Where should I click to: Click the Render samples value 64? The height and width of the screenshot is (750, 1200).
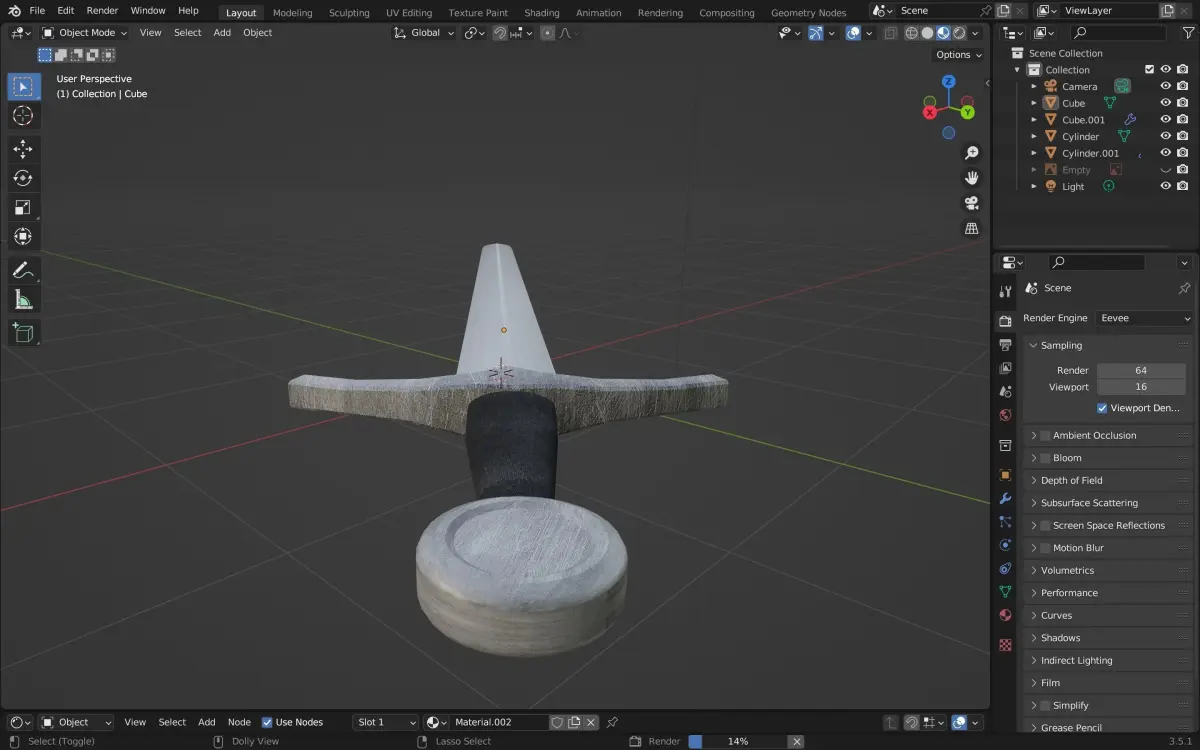1140,371
